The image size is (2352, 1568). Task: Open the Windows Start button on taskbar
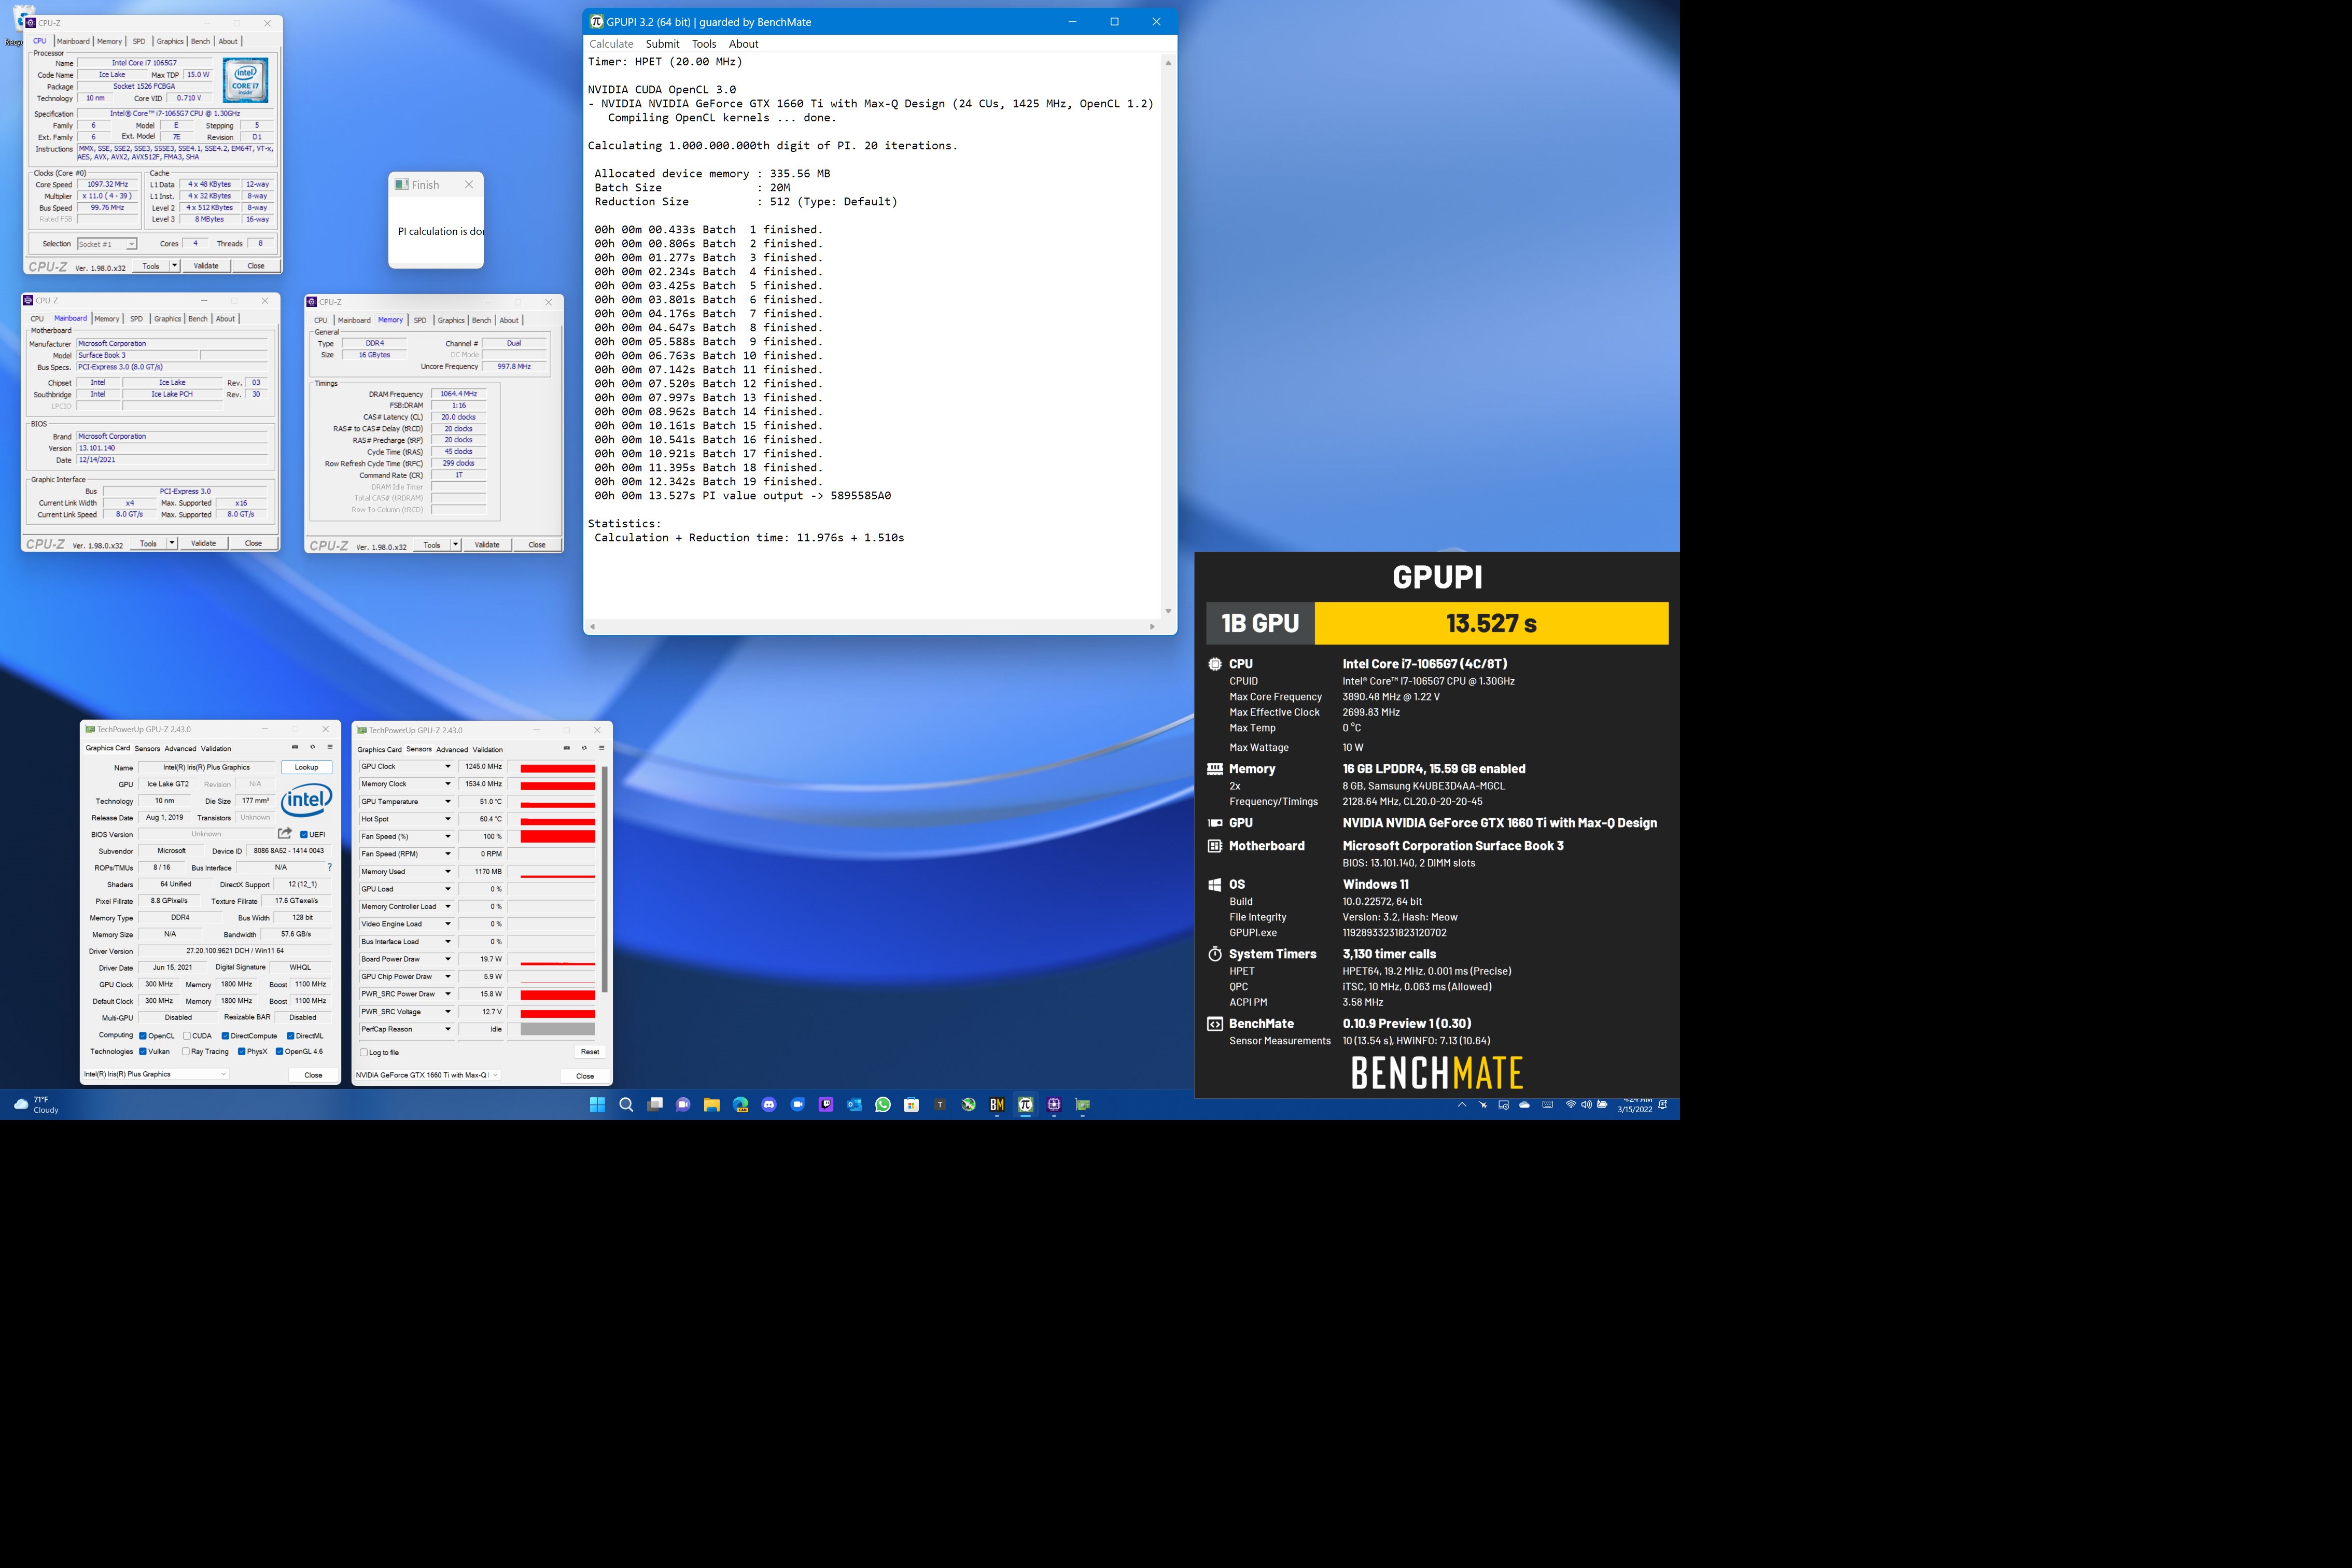coord(597,1104)
